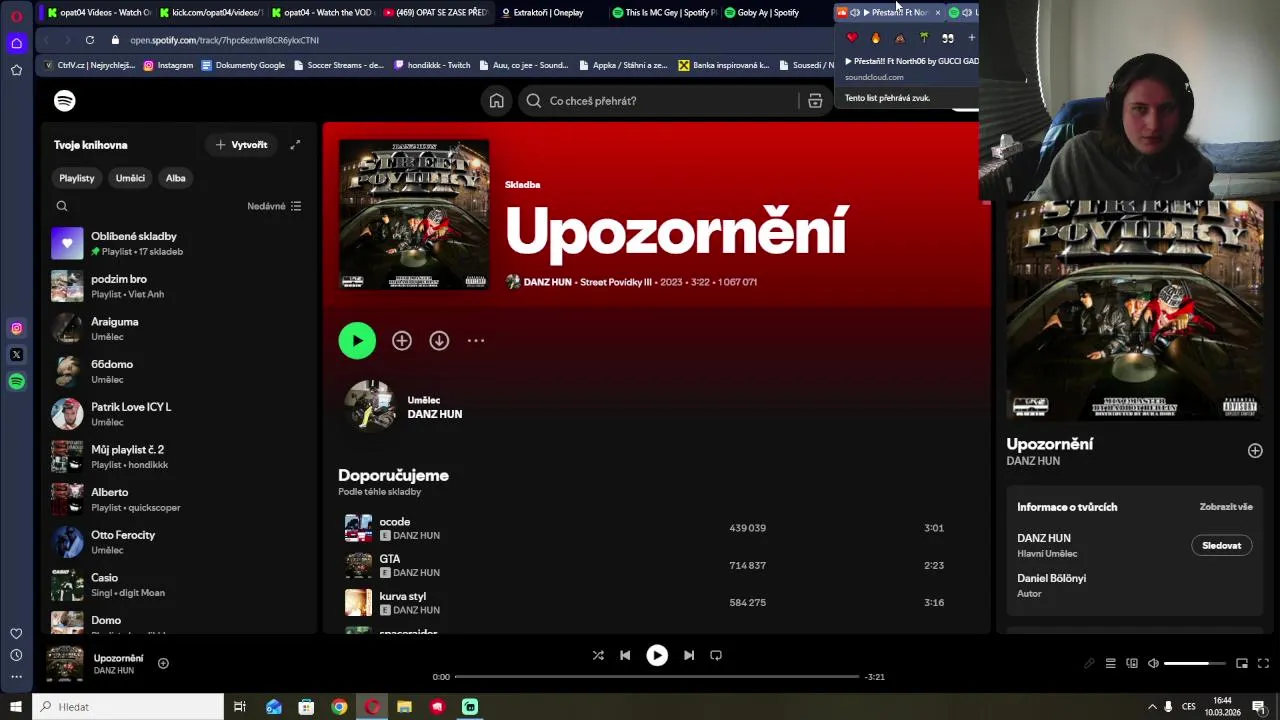The image size is (1280, 720).
Task: Open the 'podzim bro' playlist
Action: coord(178,286)
